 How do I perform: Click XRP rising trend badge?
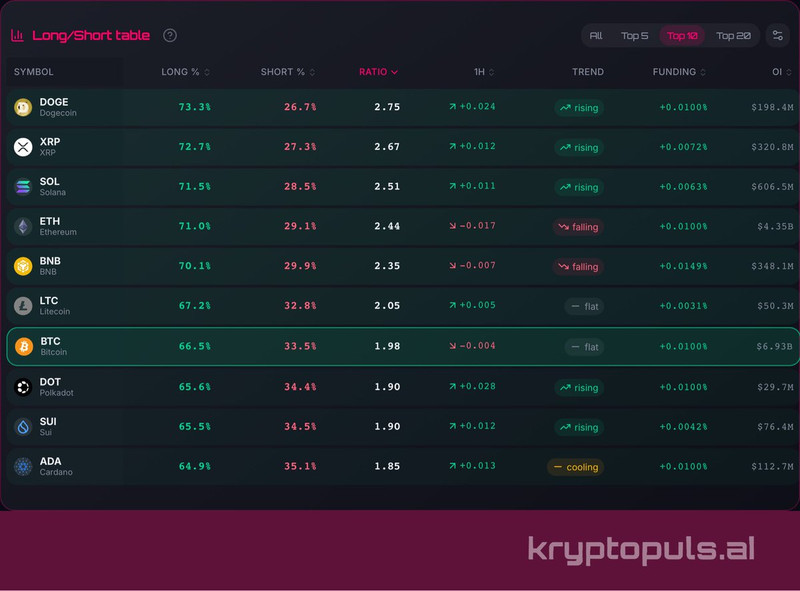click(579, 147)
